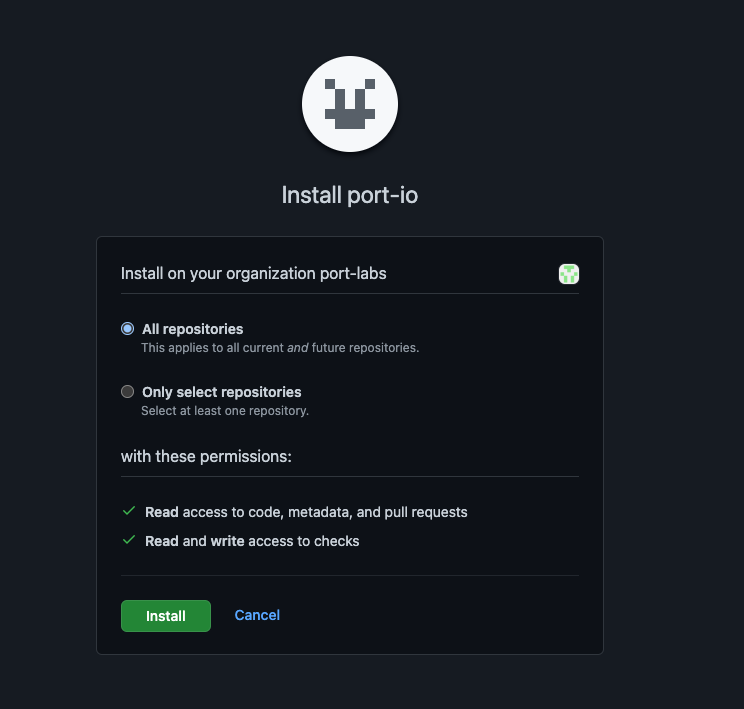Screen dimensions: 744x709
Task: Click the Install port-io page heading
Action: point(350,195)
